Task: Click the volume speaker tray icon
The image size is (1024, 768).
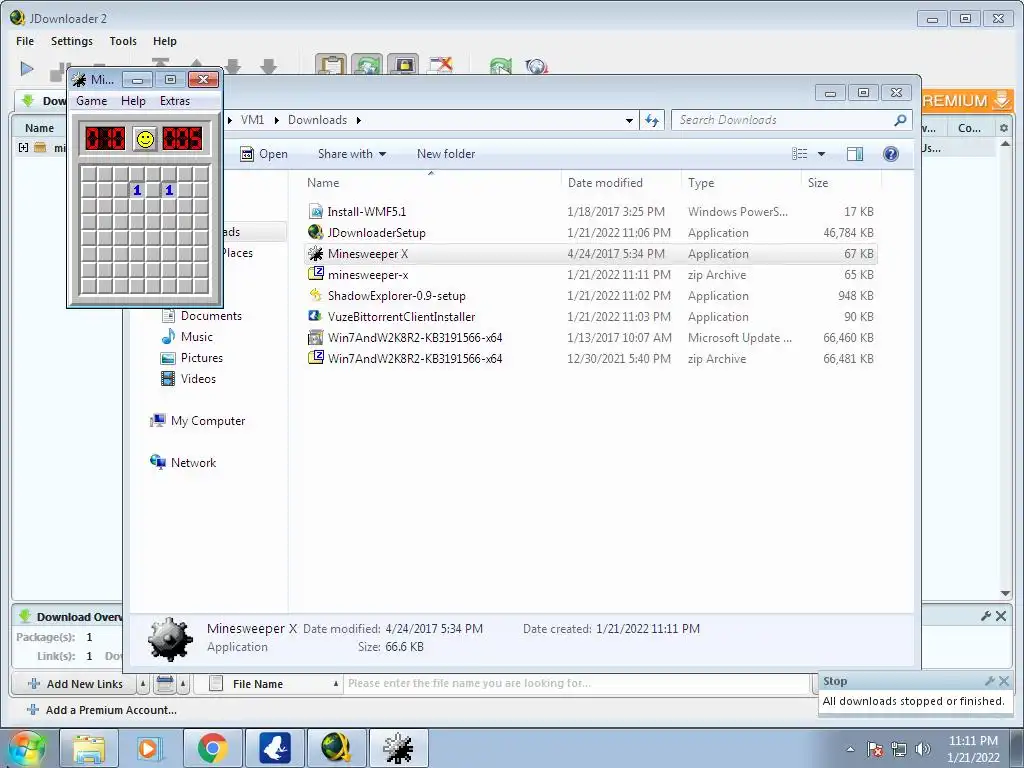Action: (x=923, y=749)
